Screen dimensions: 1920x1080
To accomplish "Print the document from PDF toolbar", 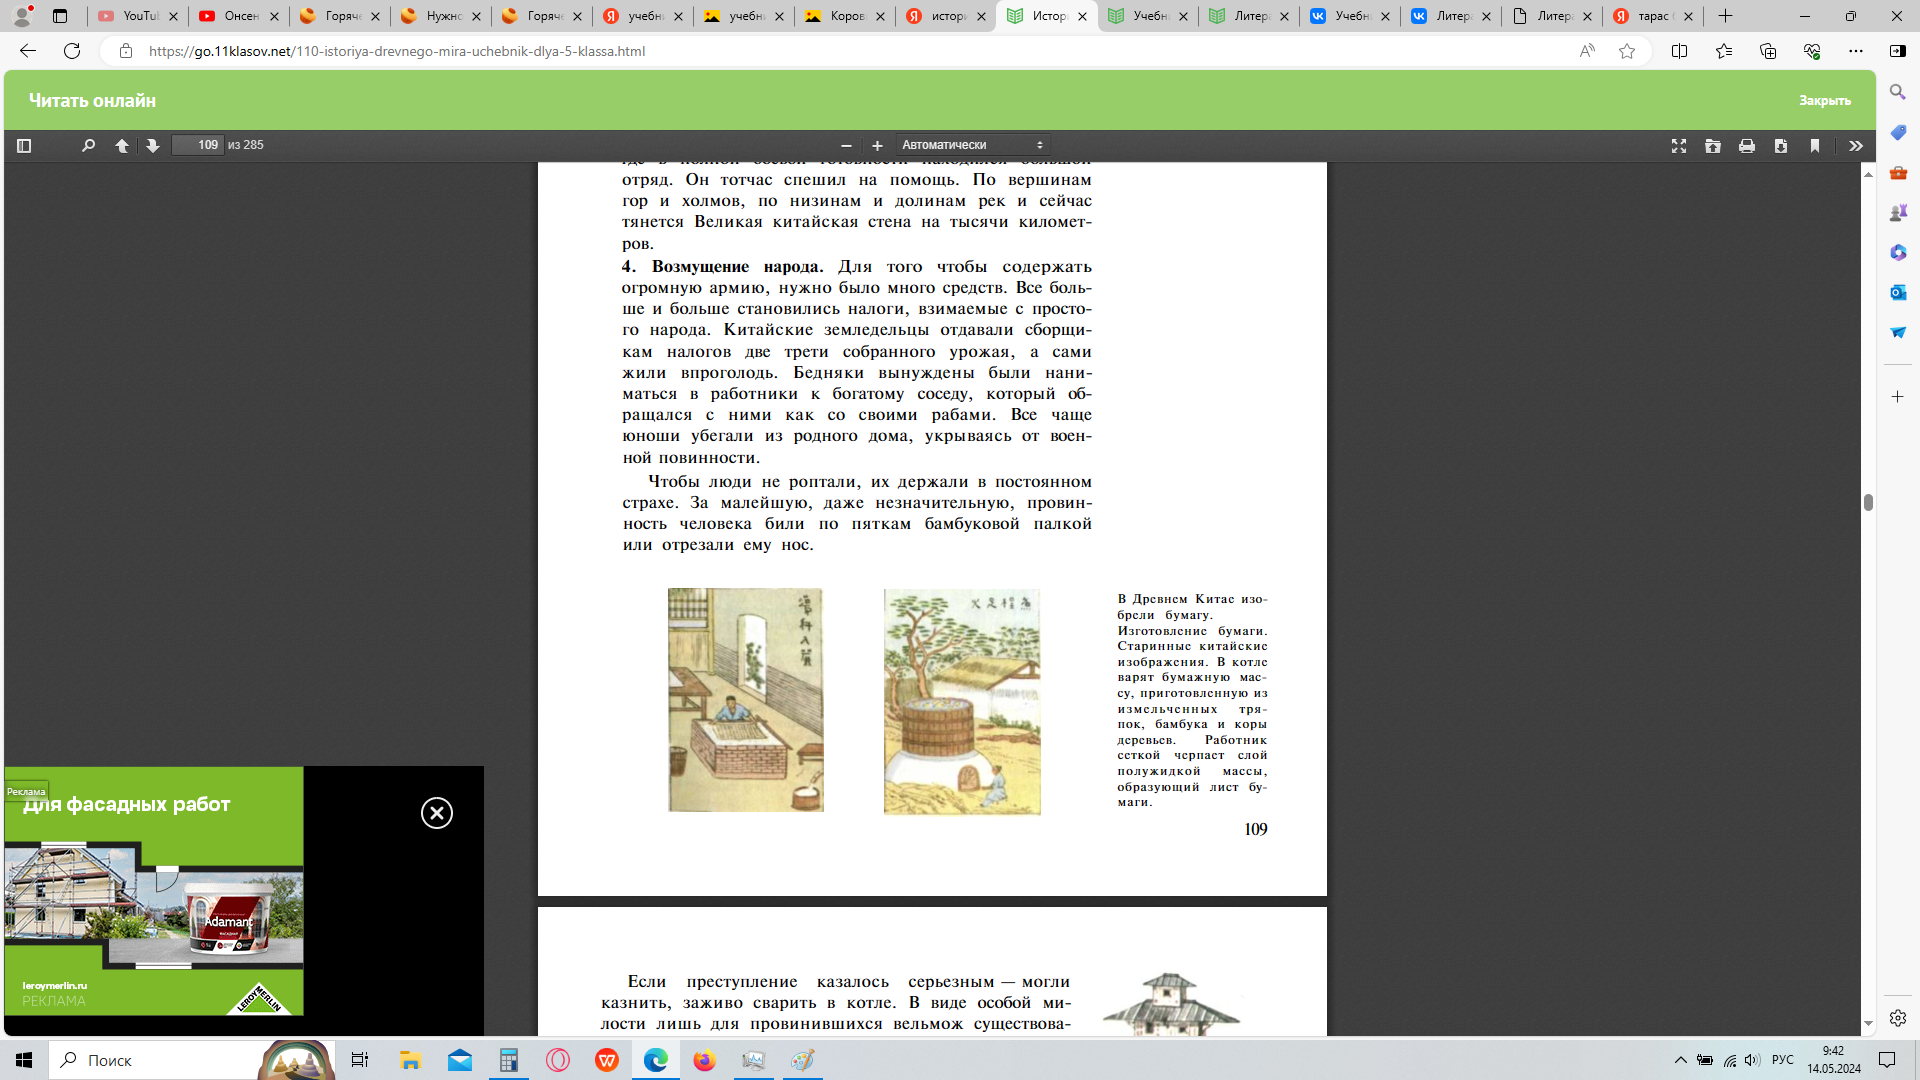I will coord(1747,146).
